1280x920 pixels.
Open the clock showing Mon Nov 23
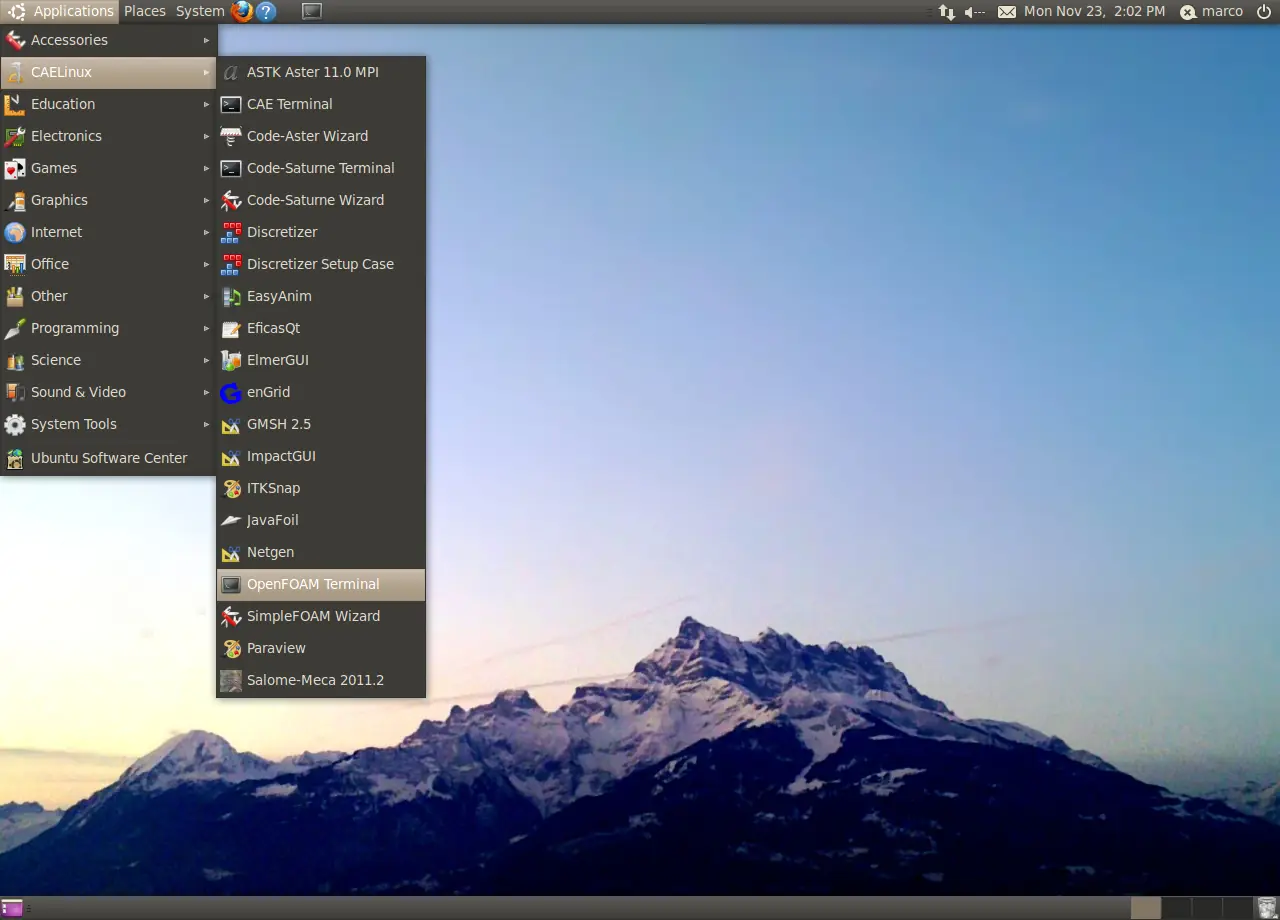pos(1094,12)
